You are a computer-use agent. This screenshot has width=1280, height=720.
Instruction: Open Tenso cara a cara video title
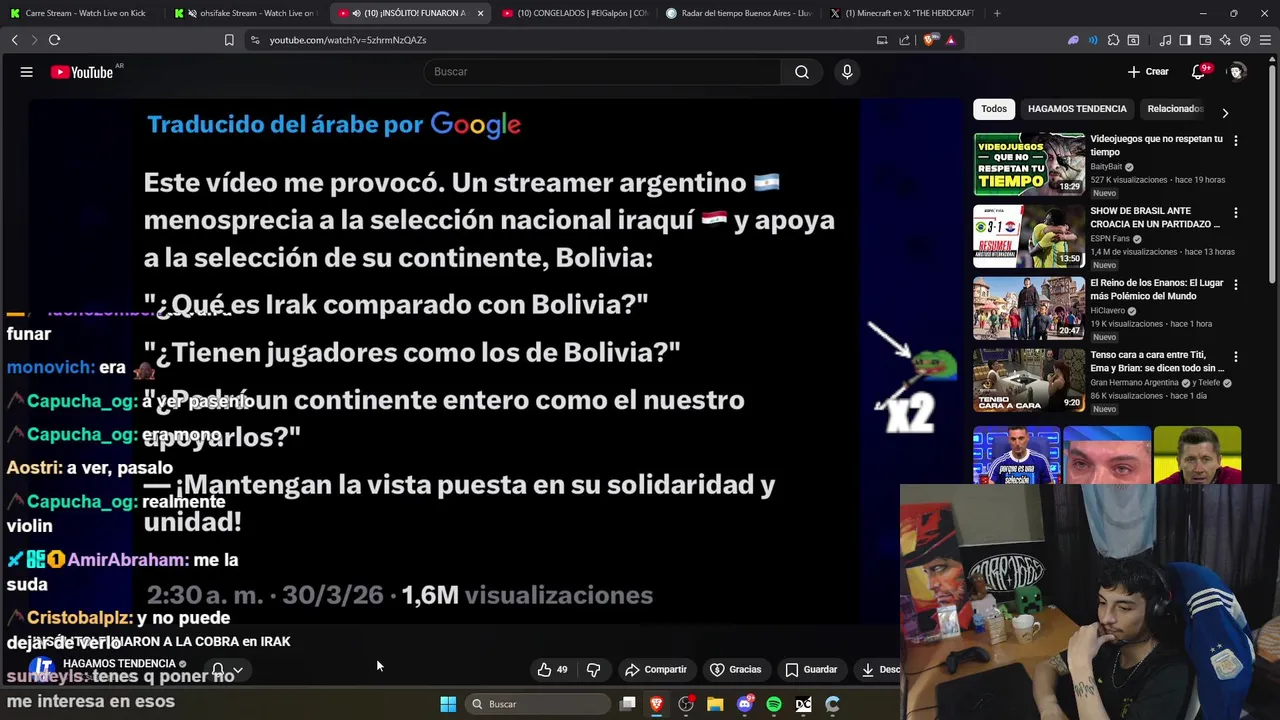pyautogui.click(x=1157, y=361)
